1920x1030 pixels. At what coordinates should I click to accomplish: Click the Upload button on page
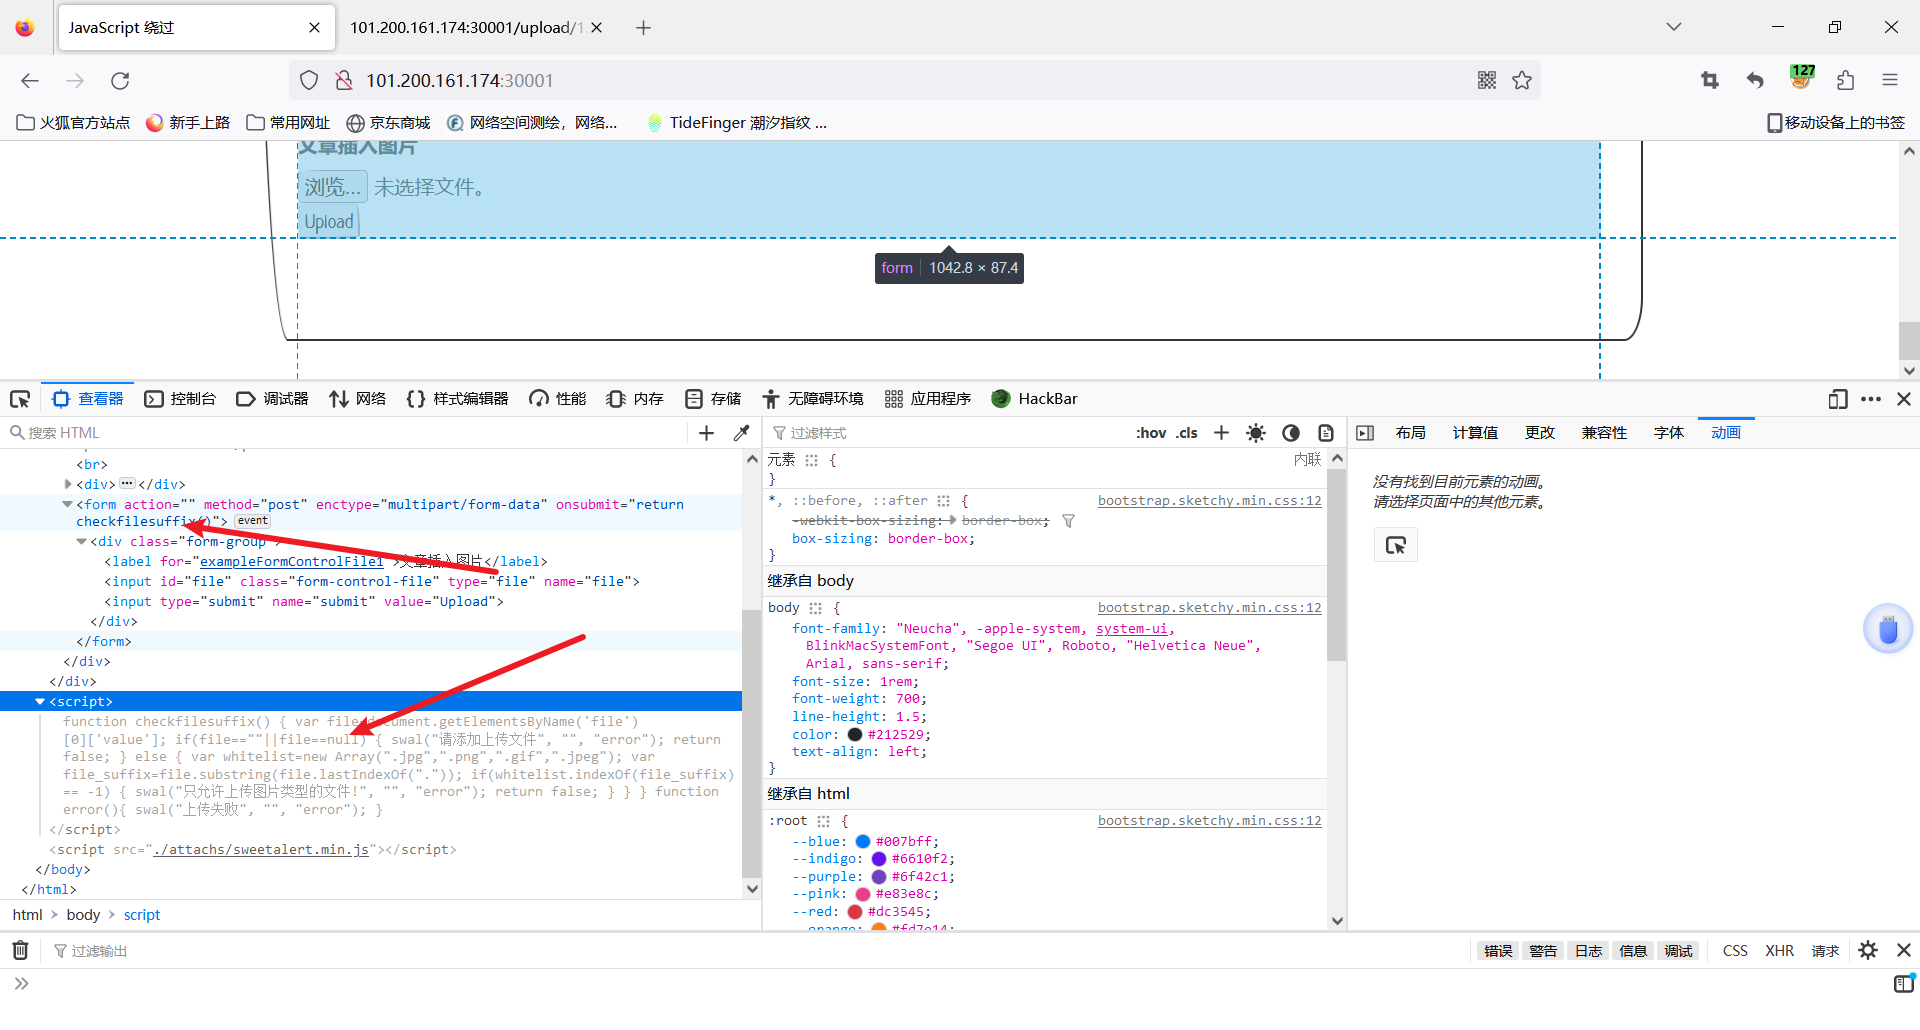coord(329,222)
